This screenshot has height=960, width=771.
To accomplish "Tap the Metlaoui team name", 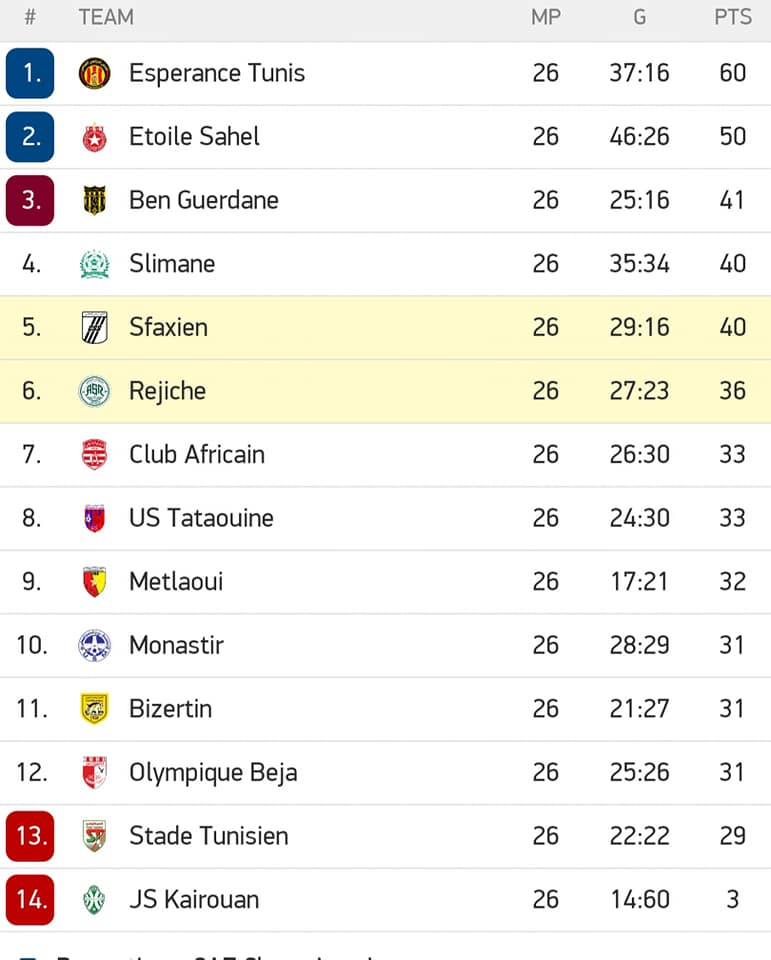I will click(x=176, y=582).
